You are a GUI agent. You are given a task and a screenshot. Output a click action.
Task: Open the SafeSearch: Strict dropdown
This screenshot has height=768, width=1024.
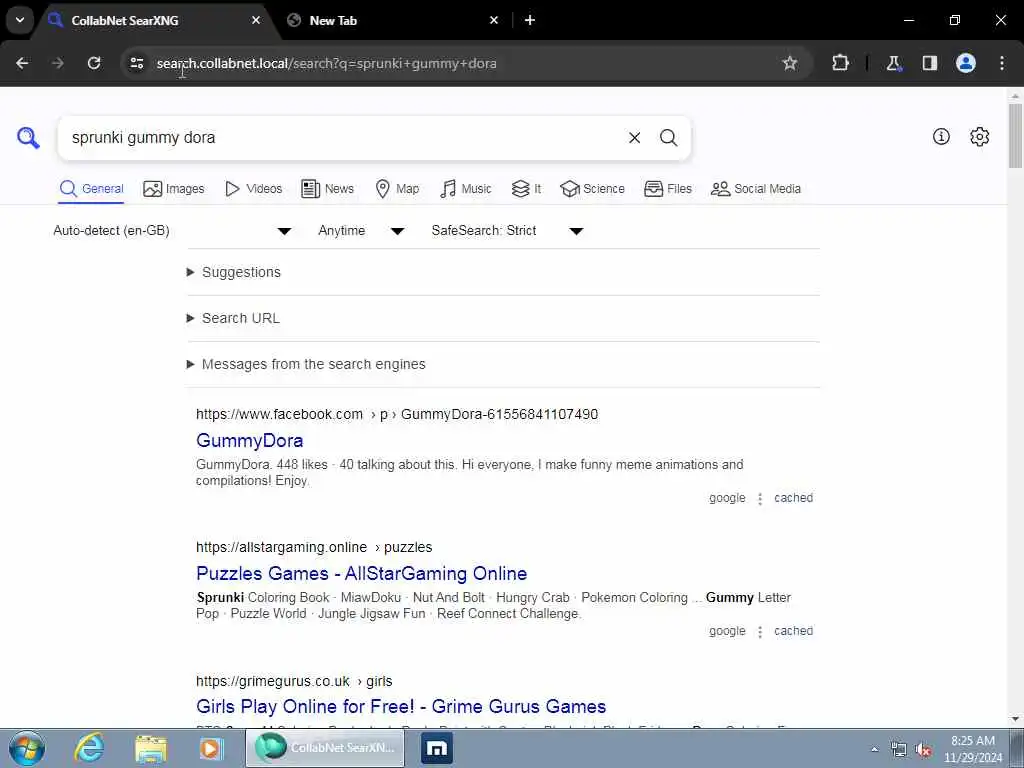pyautogui.click(x=507, y=231)
